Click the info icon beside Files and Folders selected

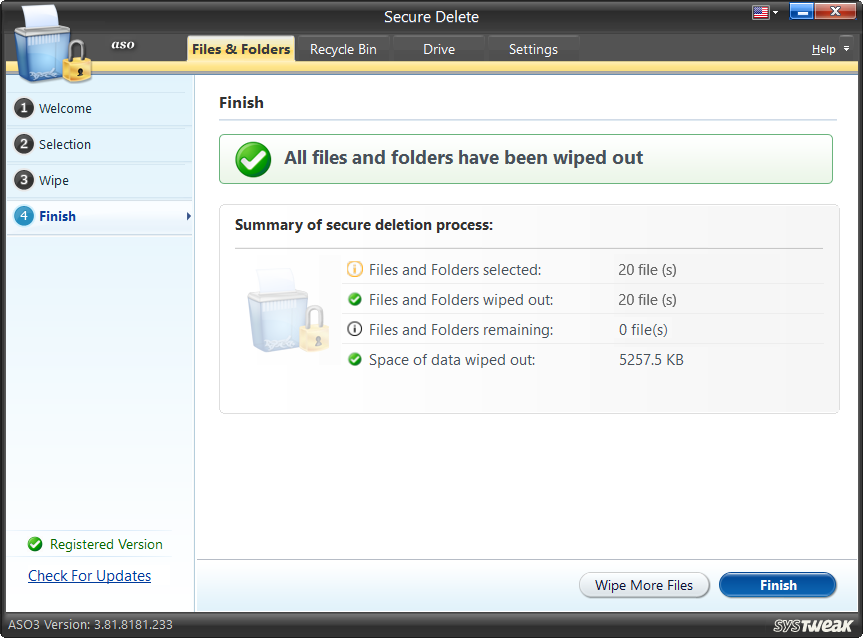click(355, 269)
